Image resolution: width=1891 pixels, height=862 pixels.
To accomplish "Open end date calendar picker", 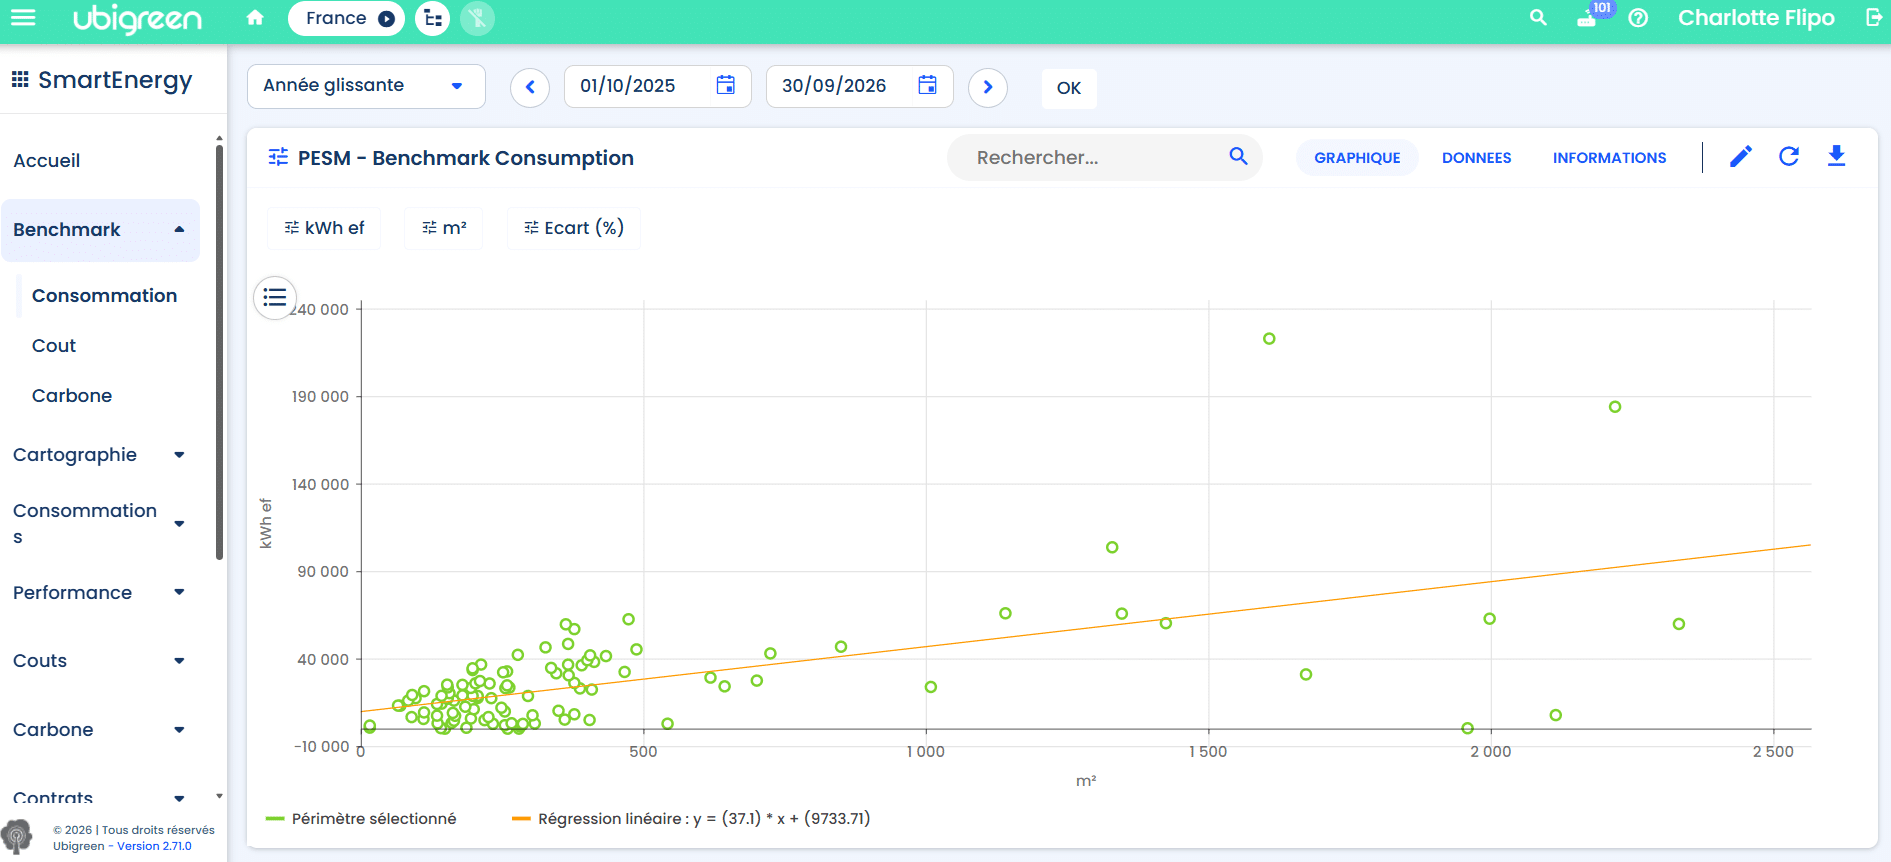I will coord(928,85).
